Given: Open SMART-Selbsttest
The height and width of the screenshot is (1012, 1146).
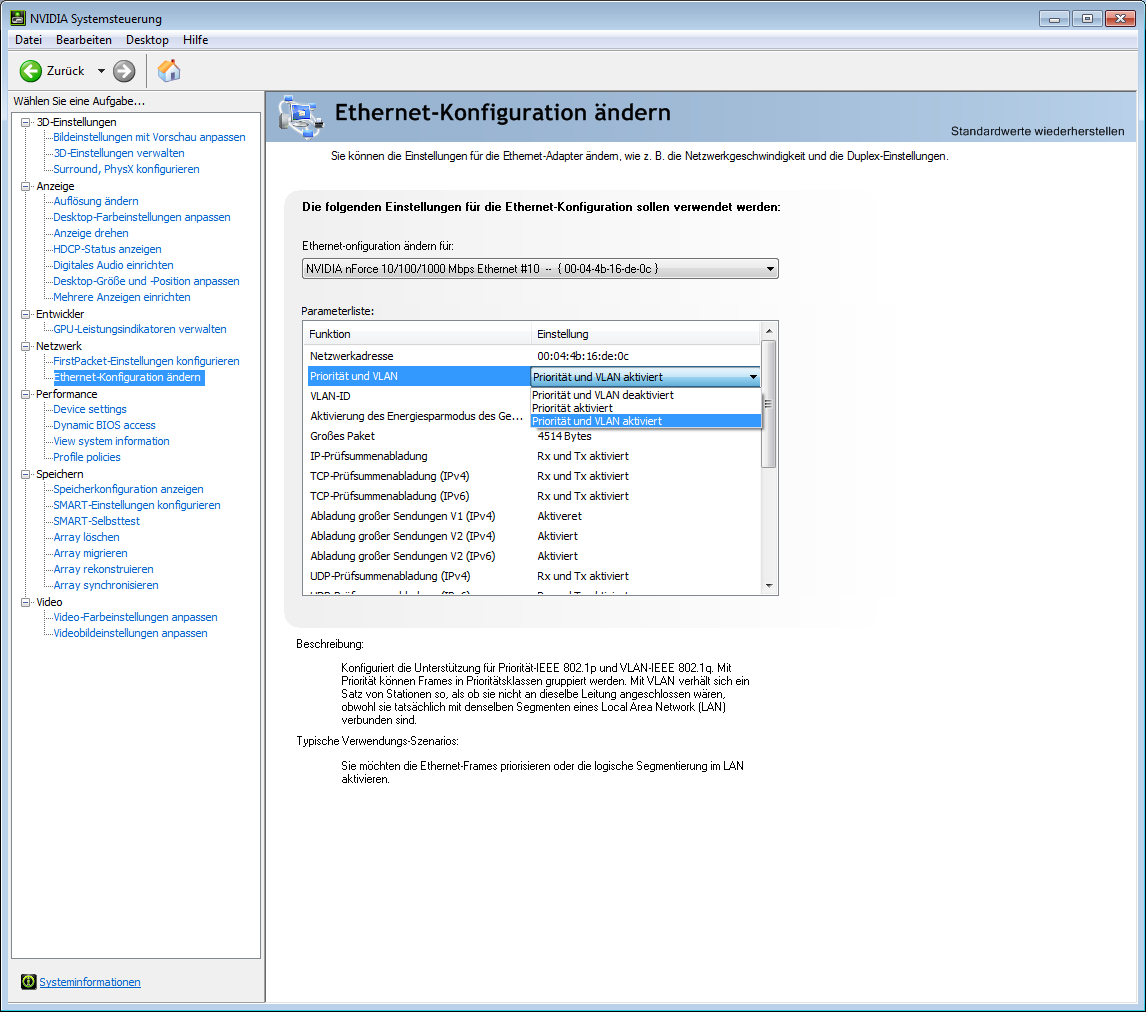Looking at the screenshot, I should [96, 521].
